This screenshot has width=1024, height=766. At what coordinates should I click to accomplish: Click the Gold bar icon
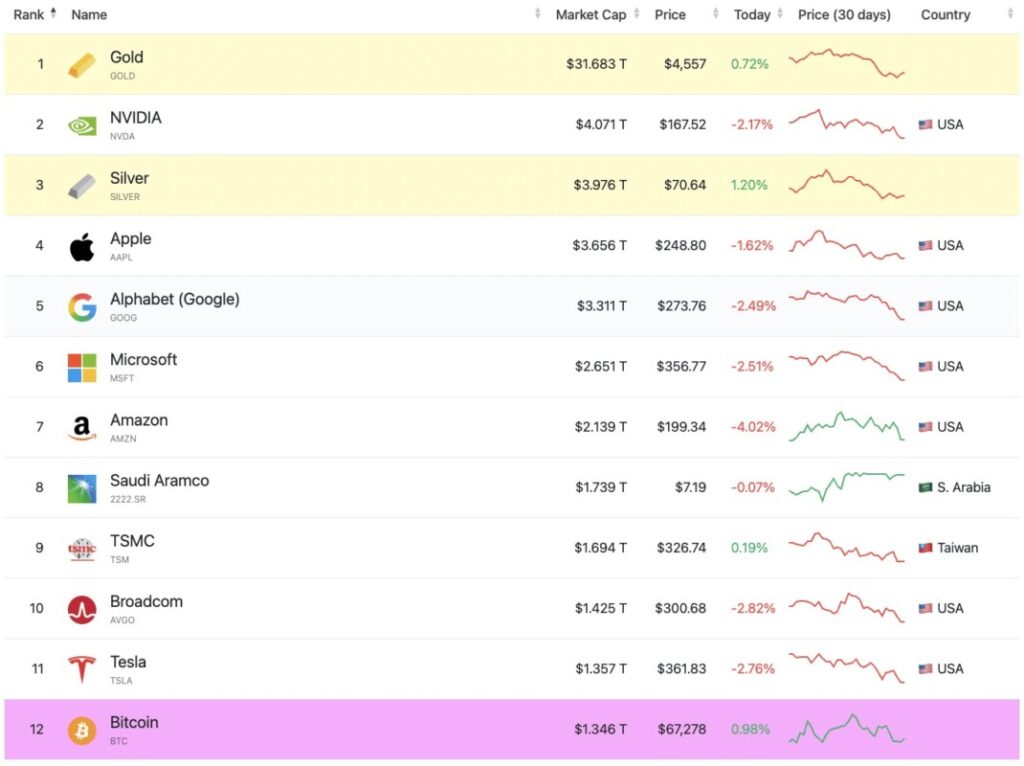82,65
